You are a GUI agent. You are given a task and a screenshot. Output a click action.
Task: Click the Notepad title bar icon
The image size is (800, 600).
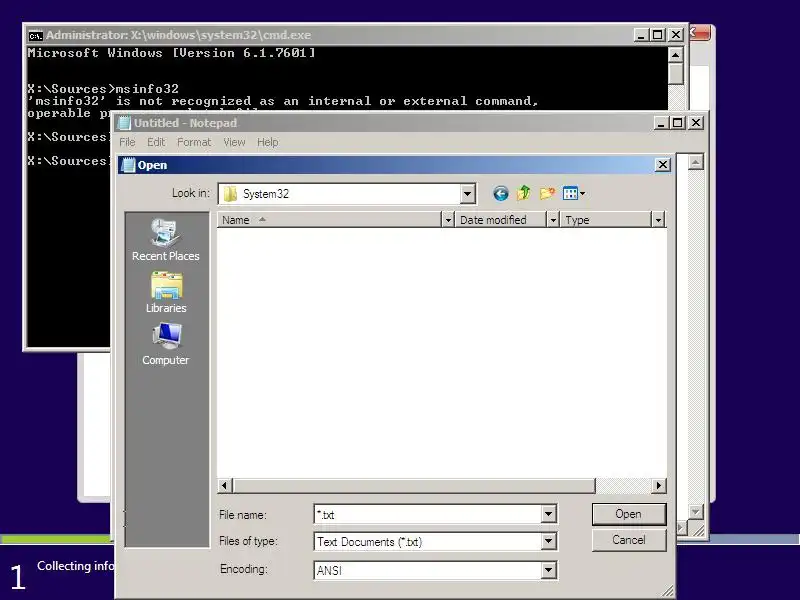(124, 123)
